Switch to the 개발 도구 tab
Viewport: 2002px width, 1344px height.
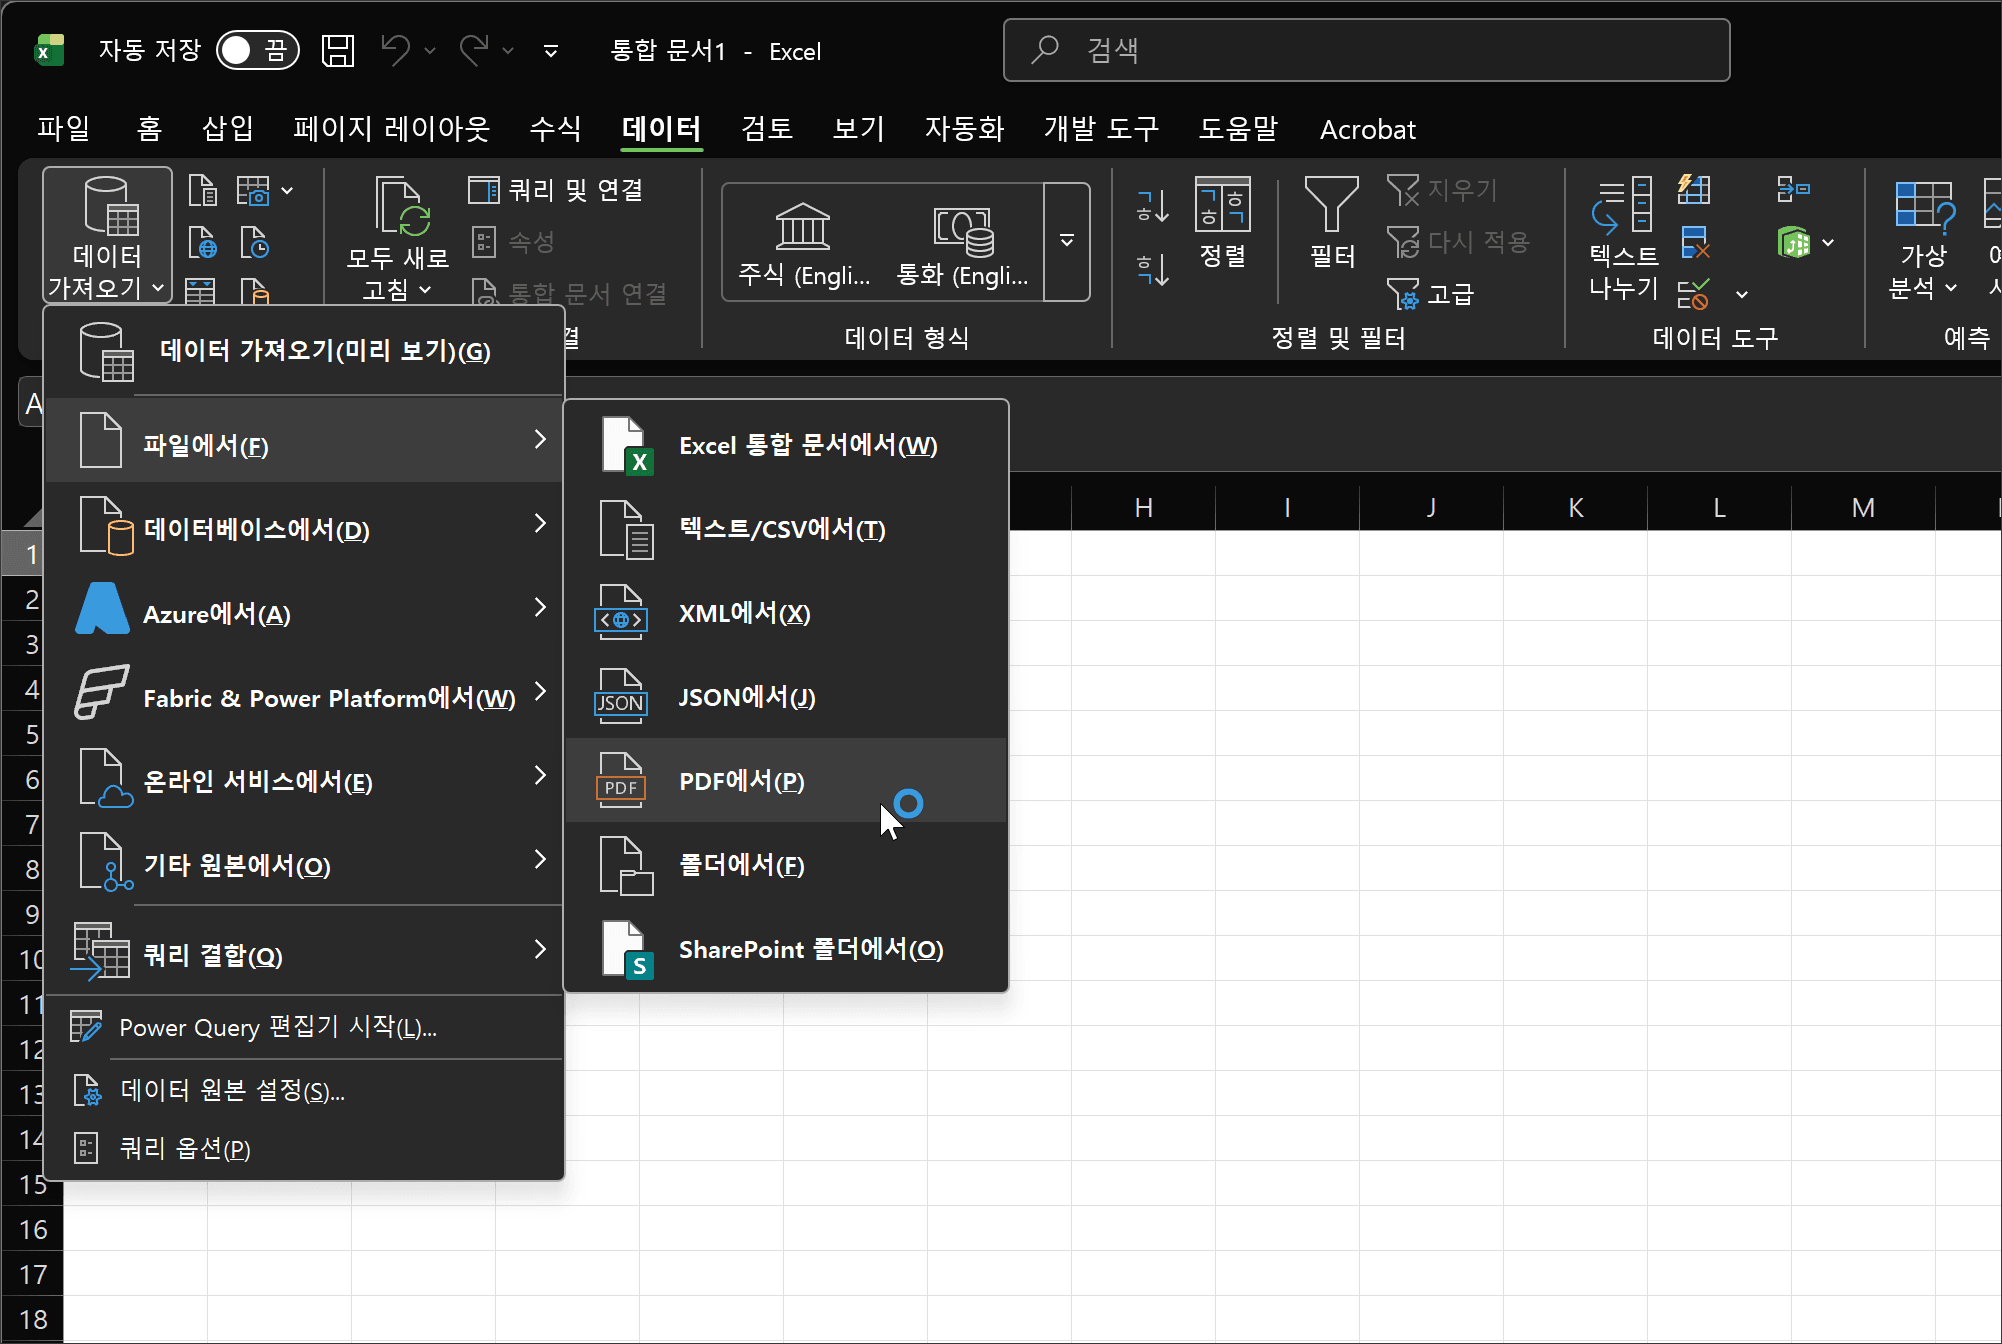pos(1101,129)
